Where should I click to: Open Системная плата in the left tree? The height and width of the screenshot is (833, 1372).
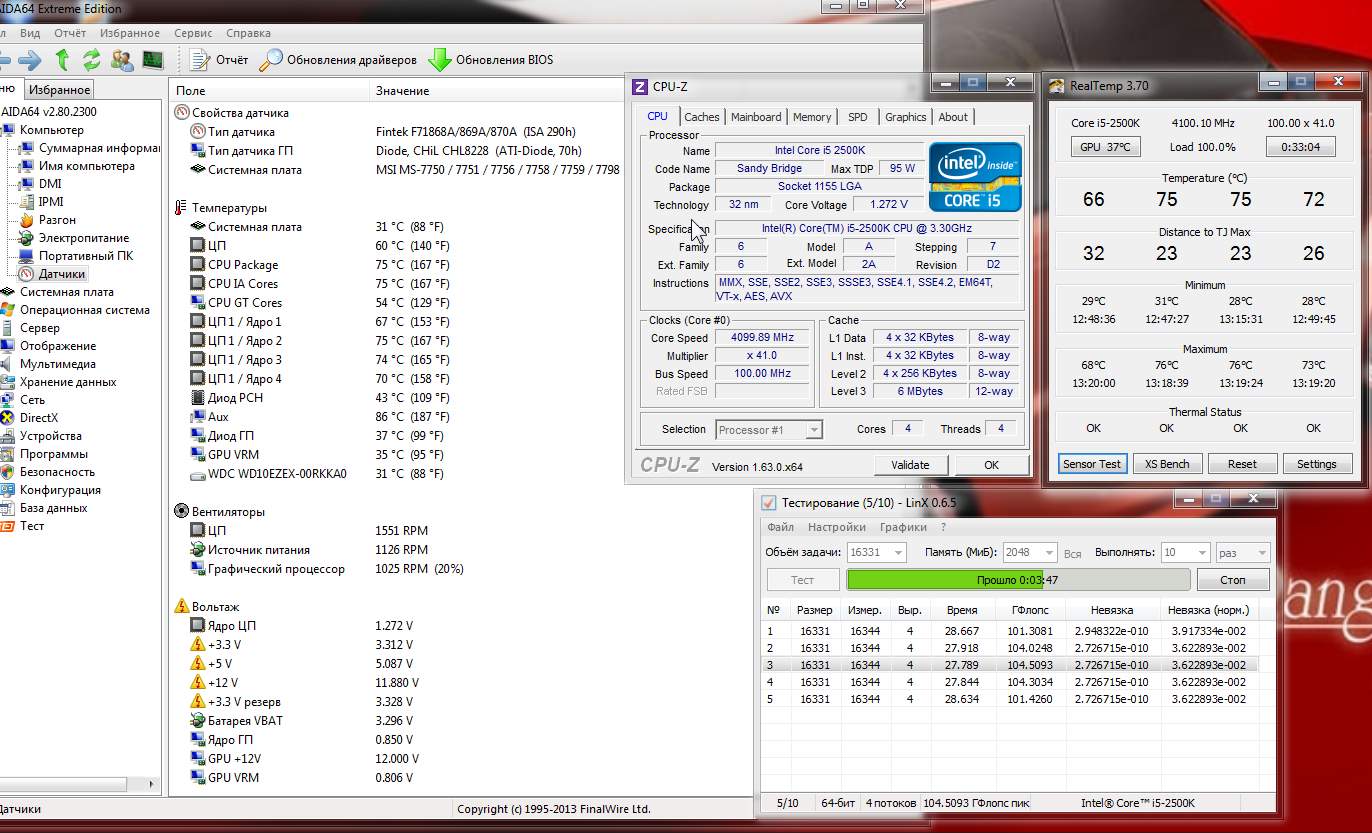[58, 292]
